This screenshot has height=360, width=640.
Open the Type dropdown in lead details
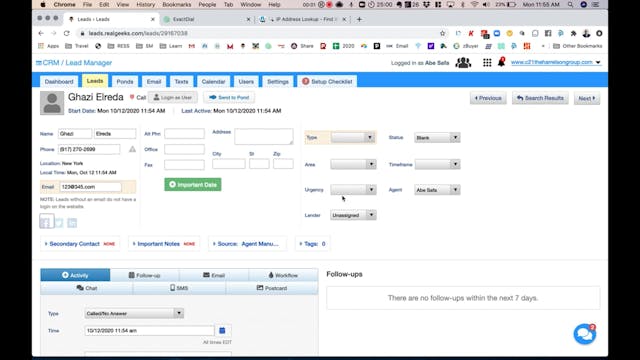[x=353, y=138]
